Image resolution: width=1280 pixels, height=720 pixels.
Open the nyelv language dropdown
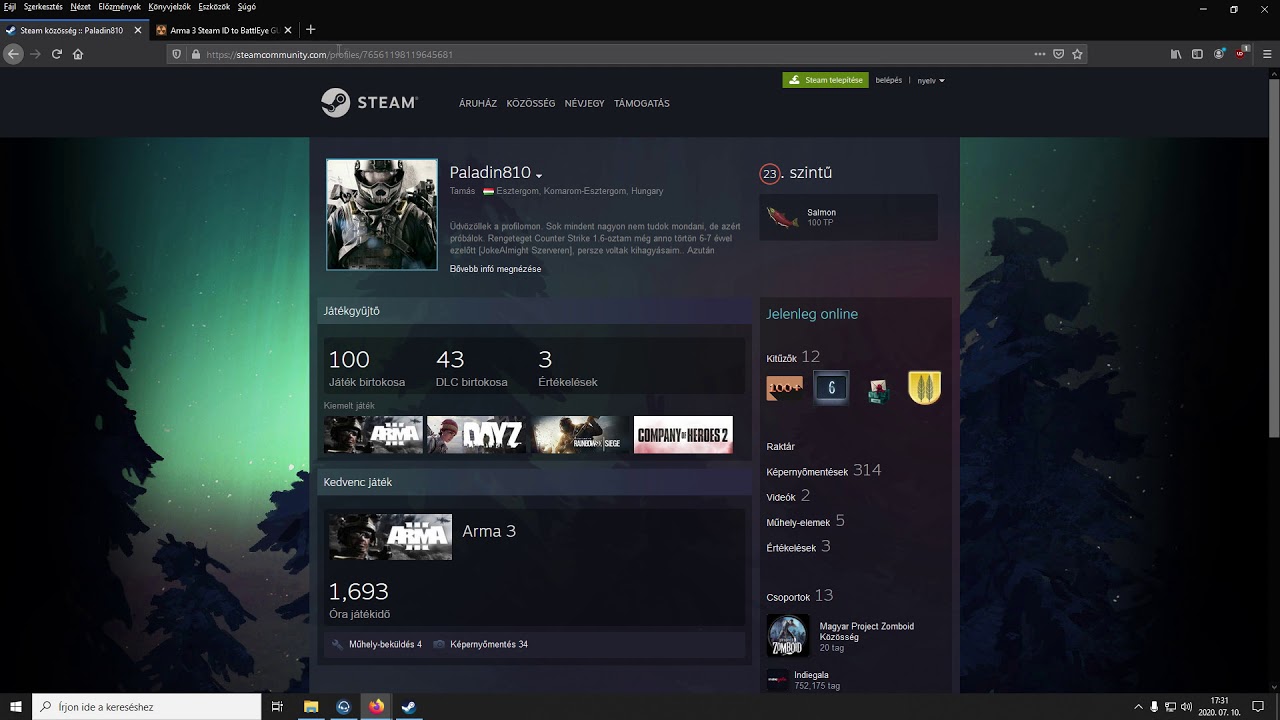tap(931, 80)
